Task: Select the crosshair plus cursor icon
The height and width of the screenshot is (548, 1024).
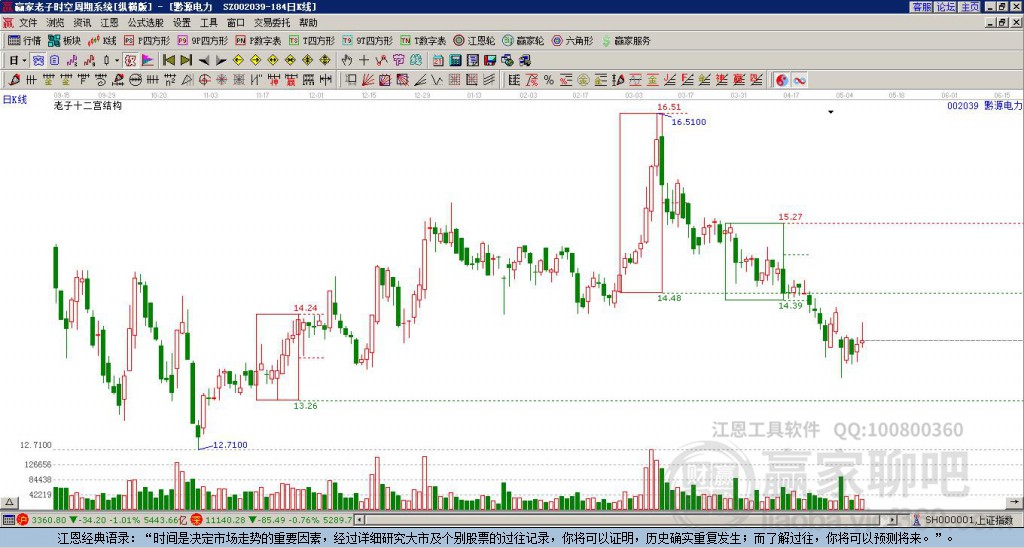Action: click(364, 61)
